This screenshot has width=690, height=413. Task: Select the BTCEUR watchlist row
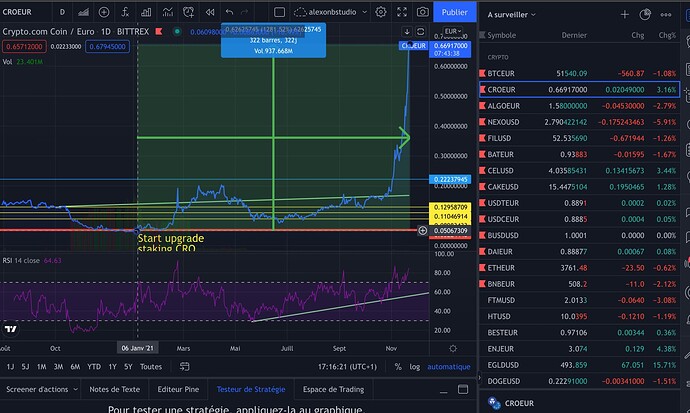coord(579,73)
